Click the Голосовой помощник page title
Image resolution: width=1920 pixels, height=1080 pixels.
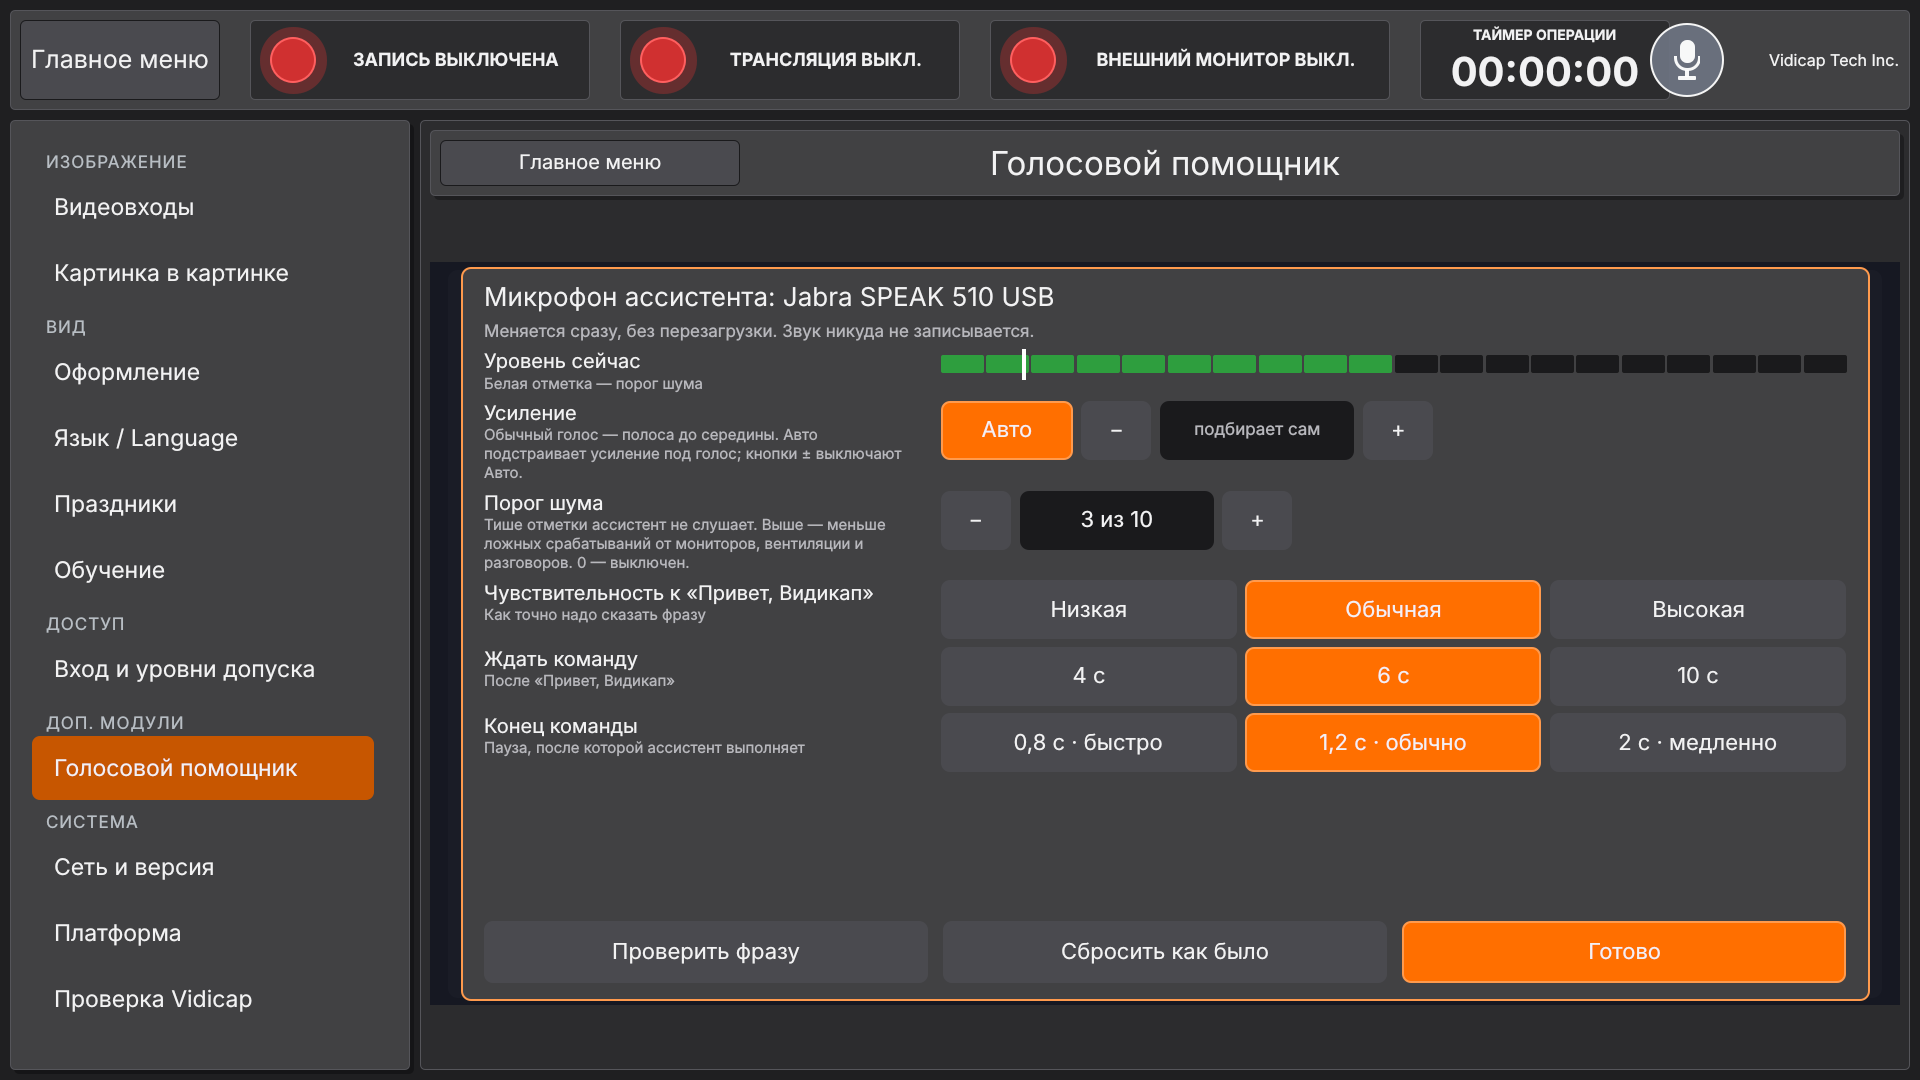pyautogui.click(x=1165, y=164)
